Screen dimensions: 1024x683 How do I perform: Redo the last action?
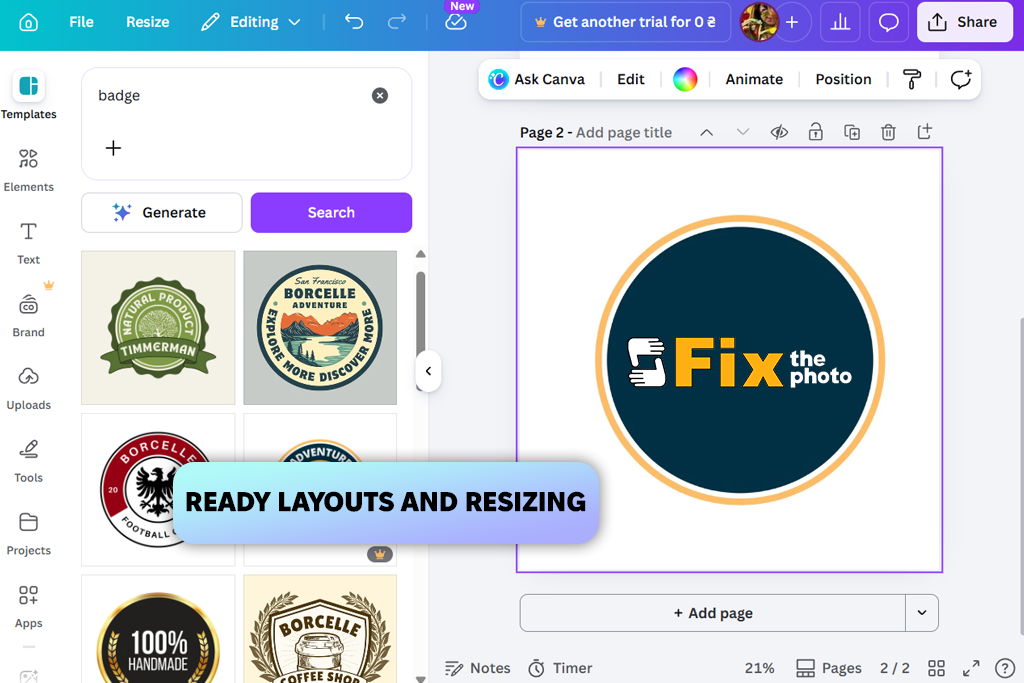tap(396, 22)
